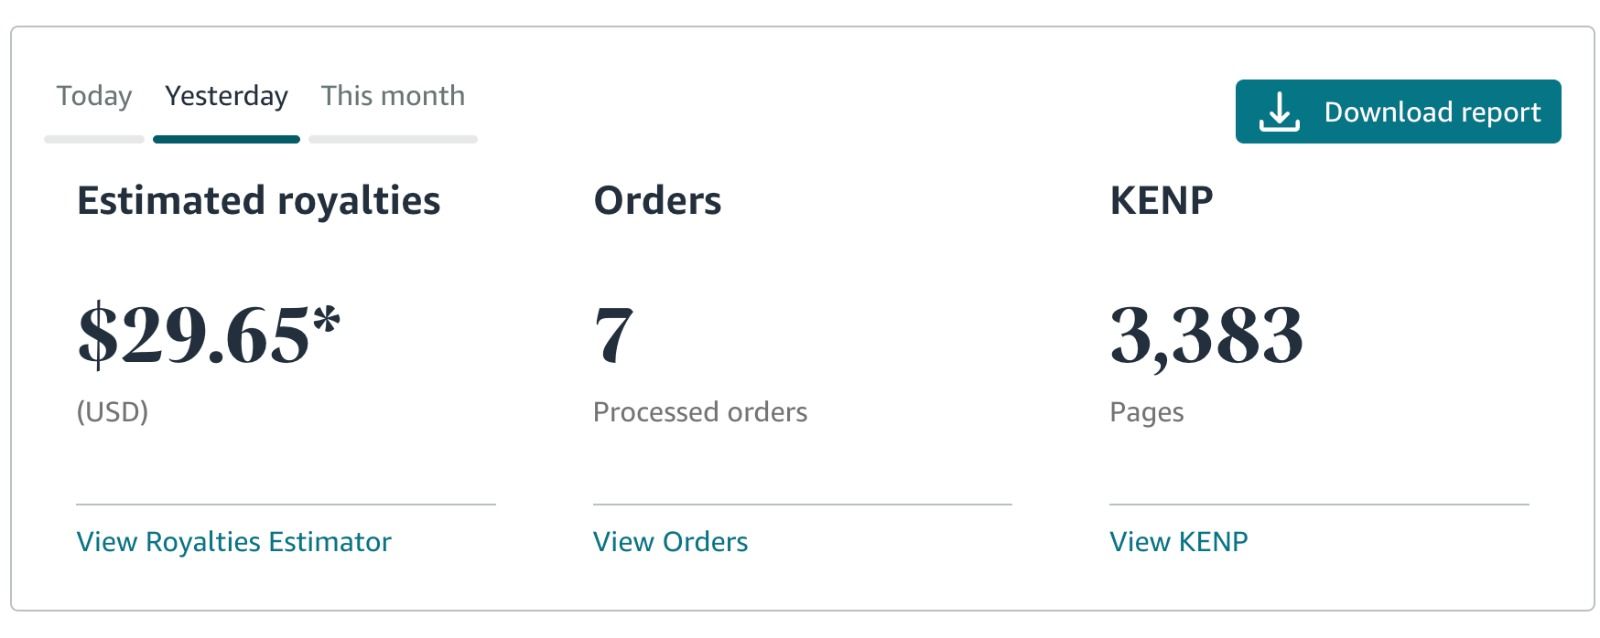
Task: Click the processed orders count 7
Action: coord(613,335)
